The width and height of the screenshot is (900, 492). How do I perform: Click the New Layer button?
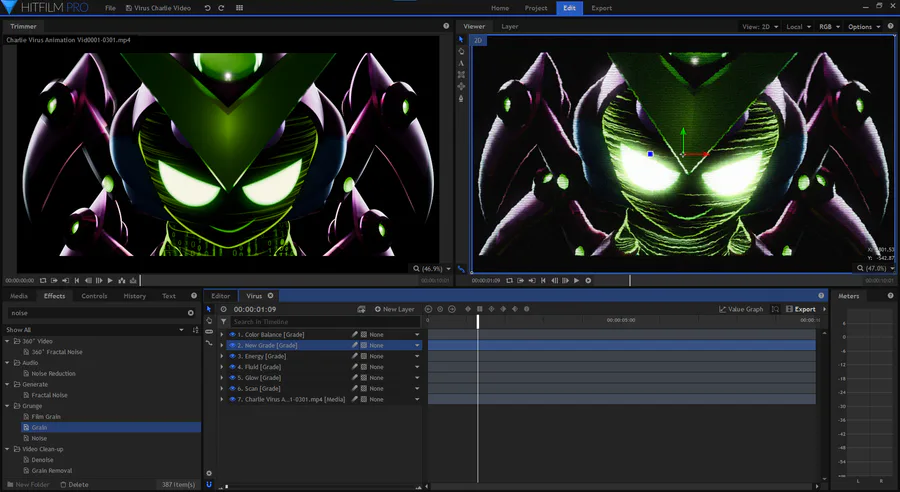click(x=394, y=309)
